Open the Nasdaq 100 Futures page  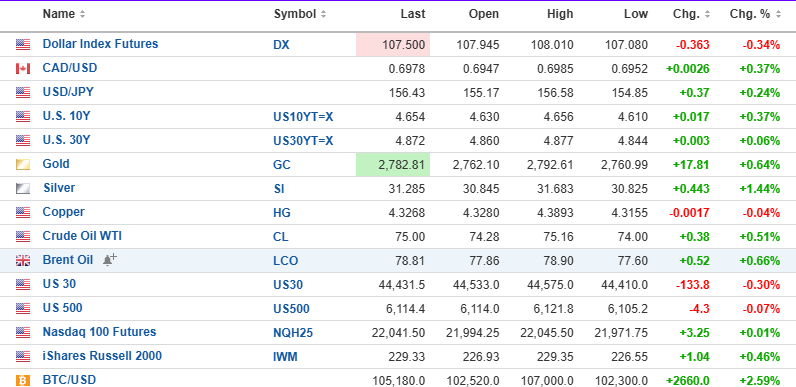[99, 332]
